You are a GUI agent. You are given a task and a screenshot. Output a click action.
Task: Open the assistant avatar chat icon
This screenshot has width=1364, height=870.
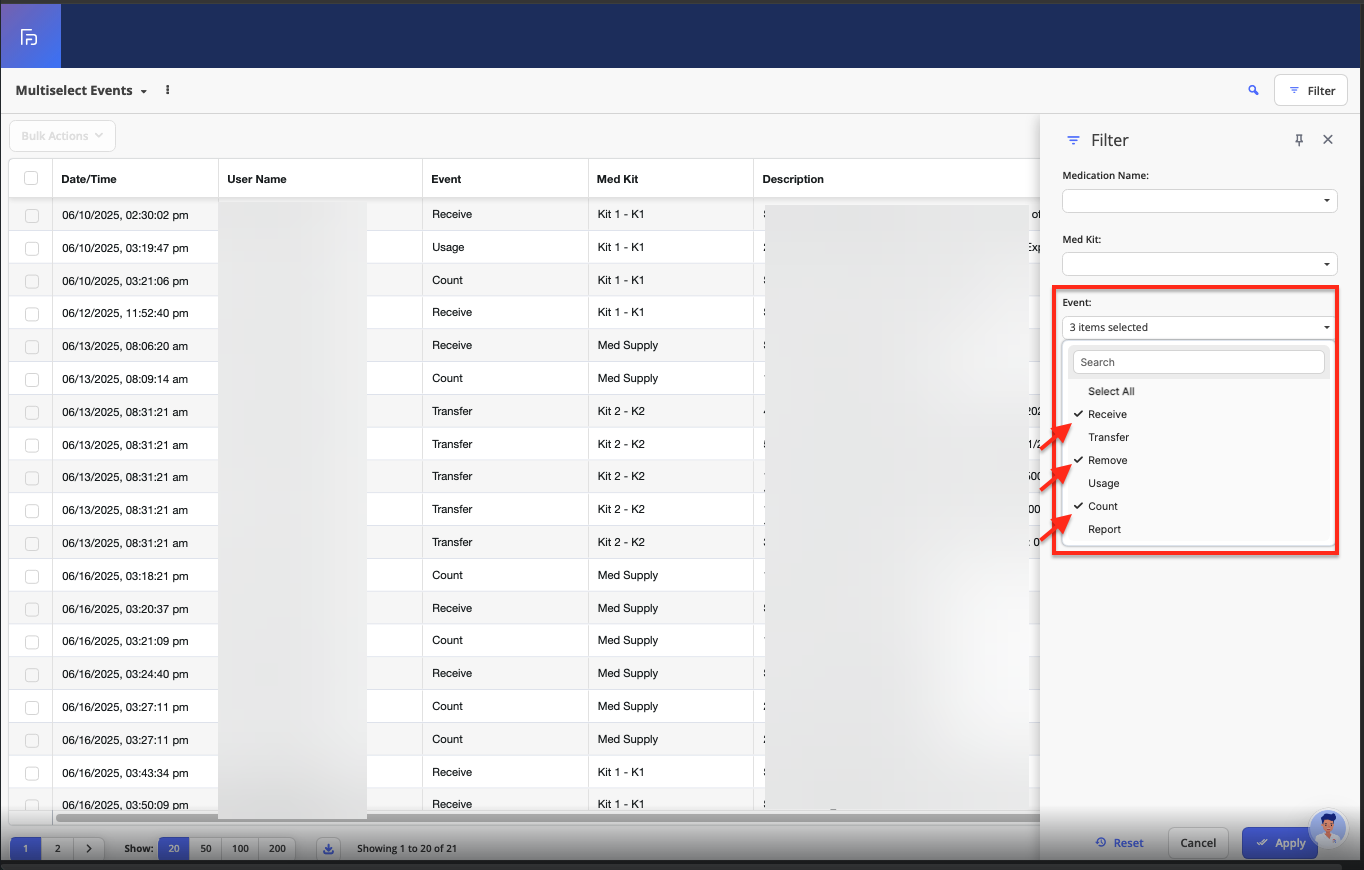pyautogui.click(x=1327, y=829)
